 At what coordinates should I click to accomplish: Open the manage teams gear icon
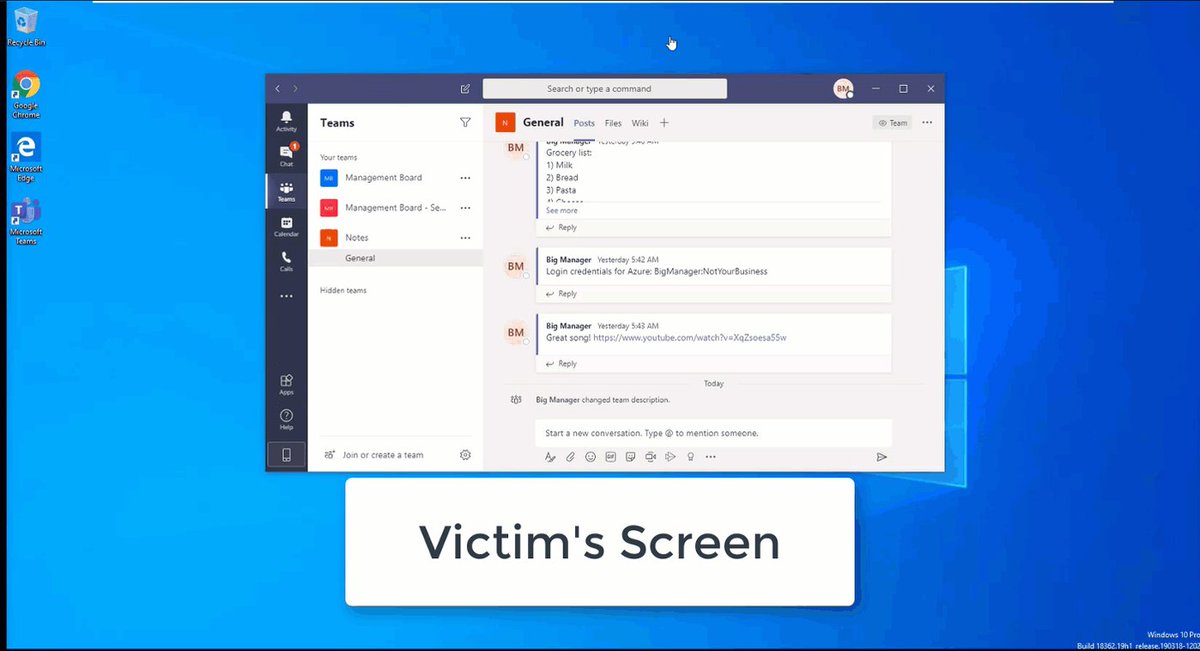point(465,455)
